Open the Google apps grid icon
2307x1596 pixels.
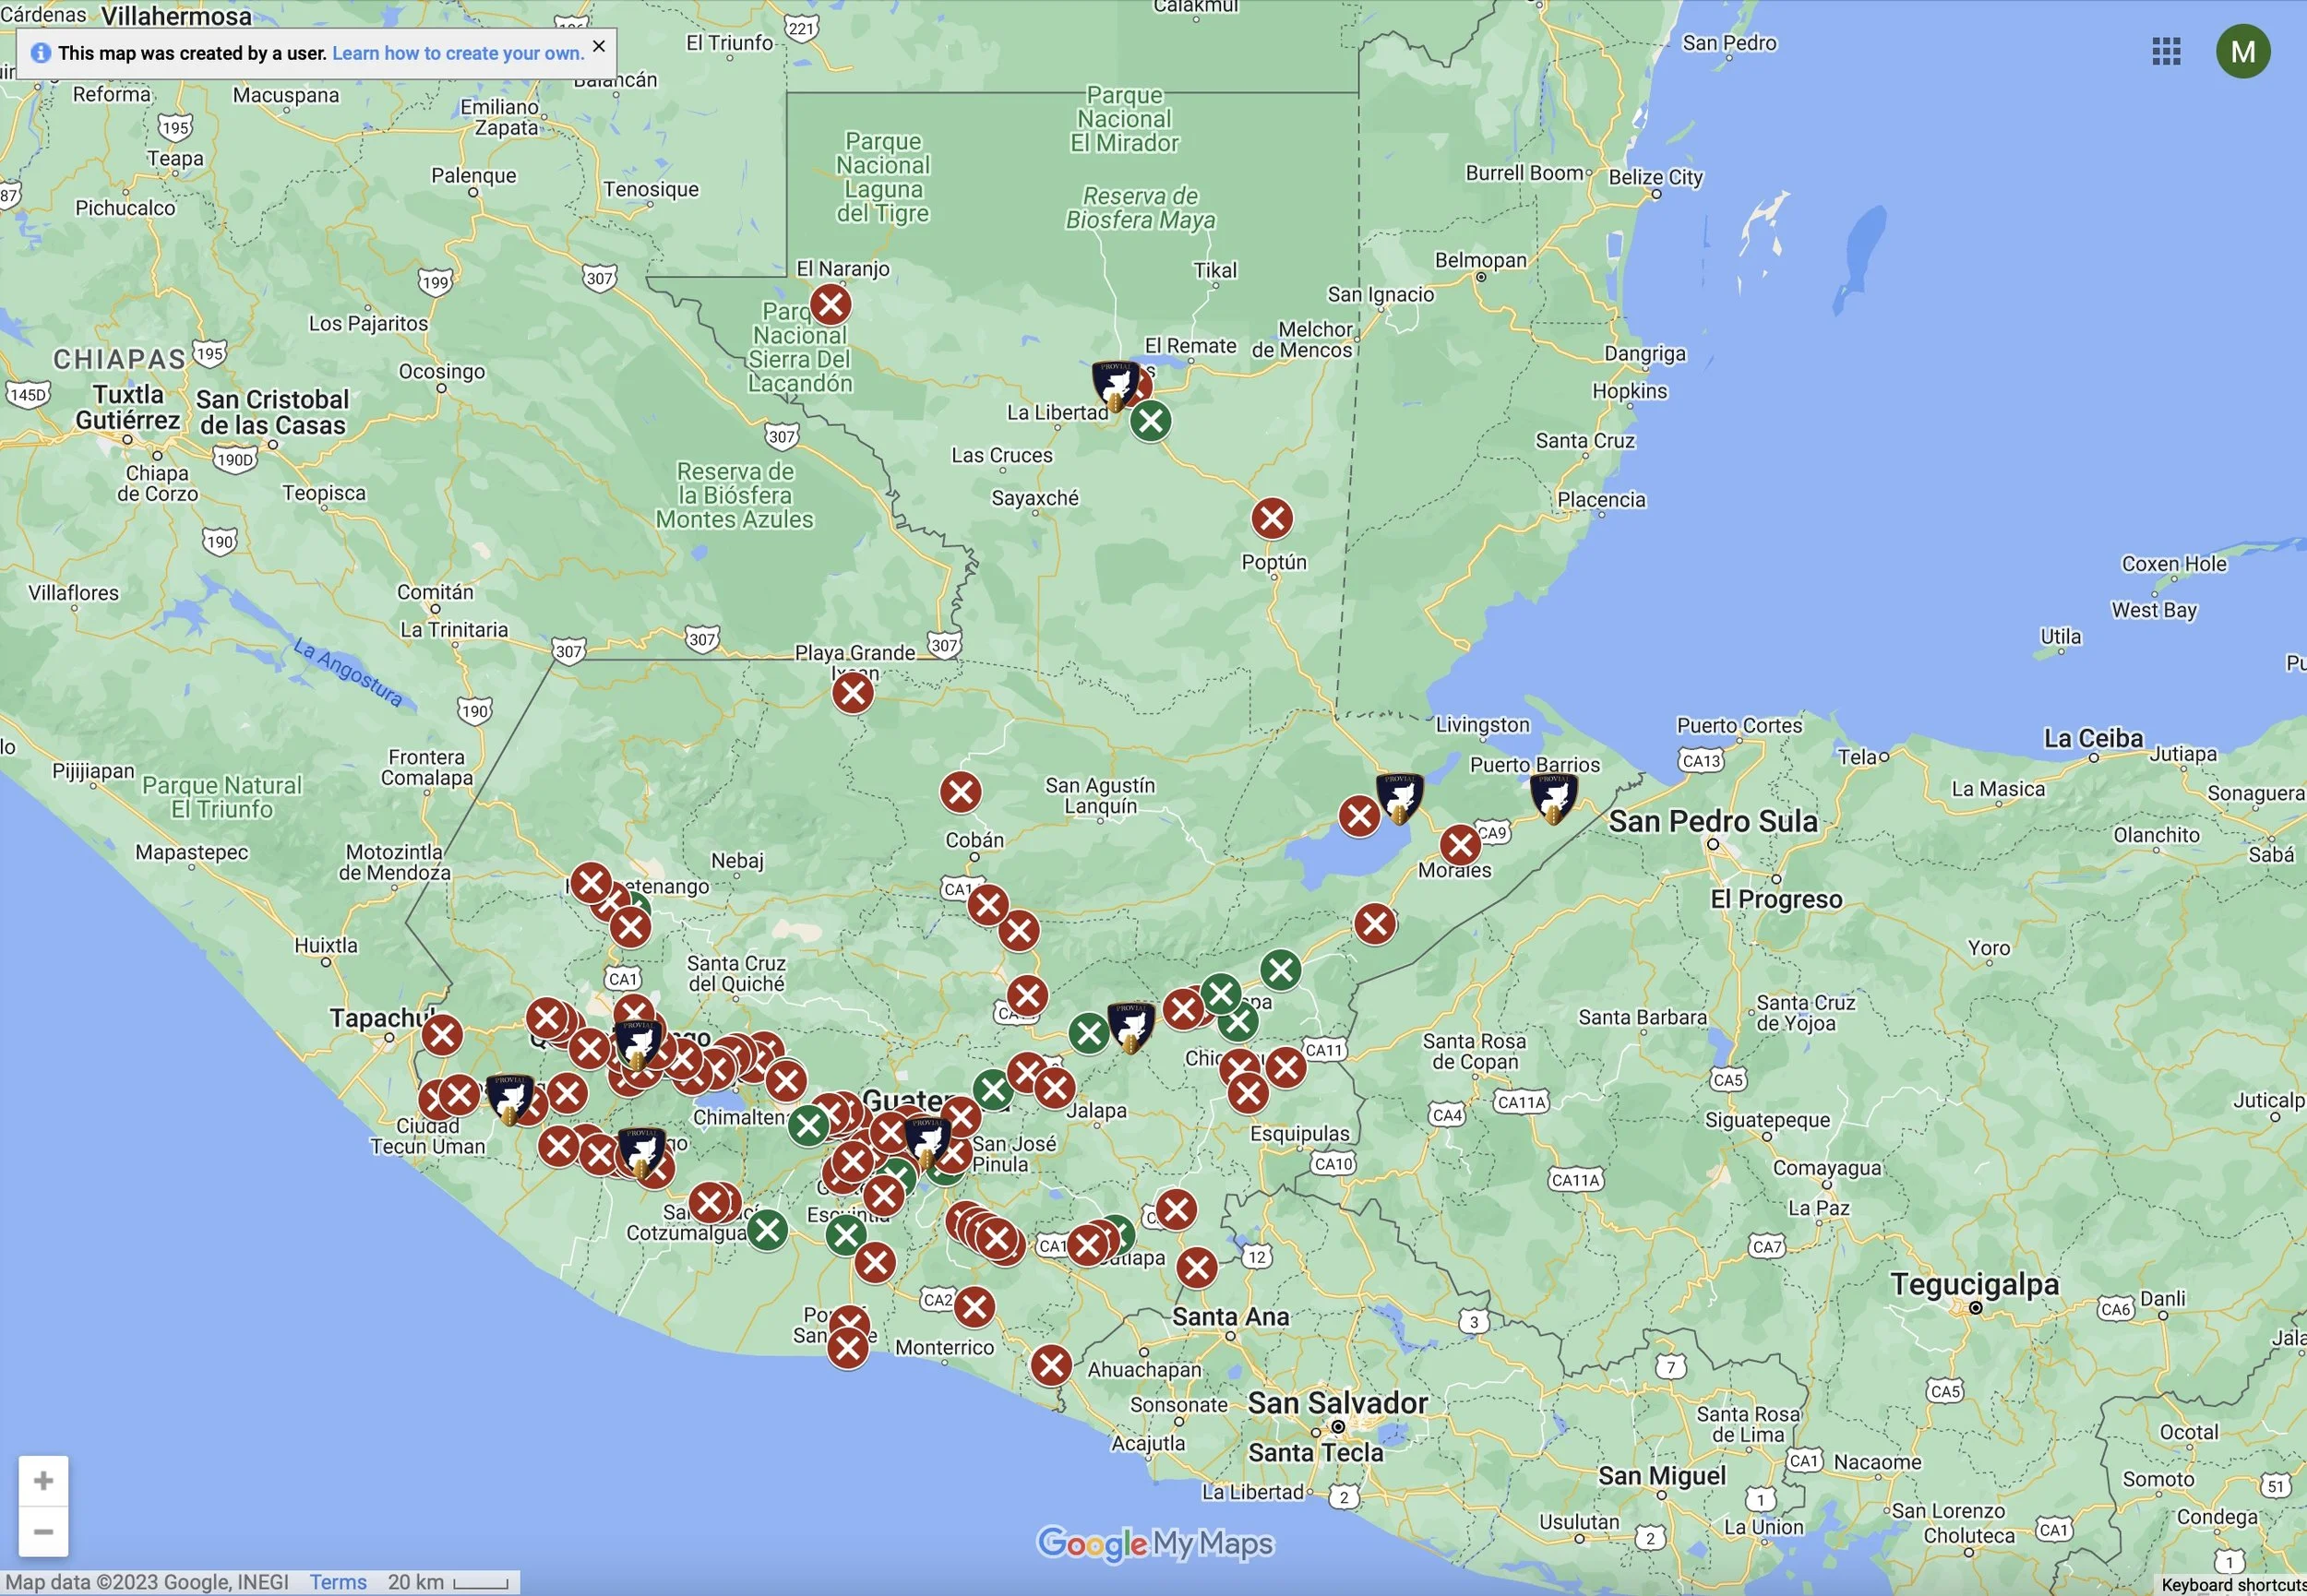[x=2165, y=51]
